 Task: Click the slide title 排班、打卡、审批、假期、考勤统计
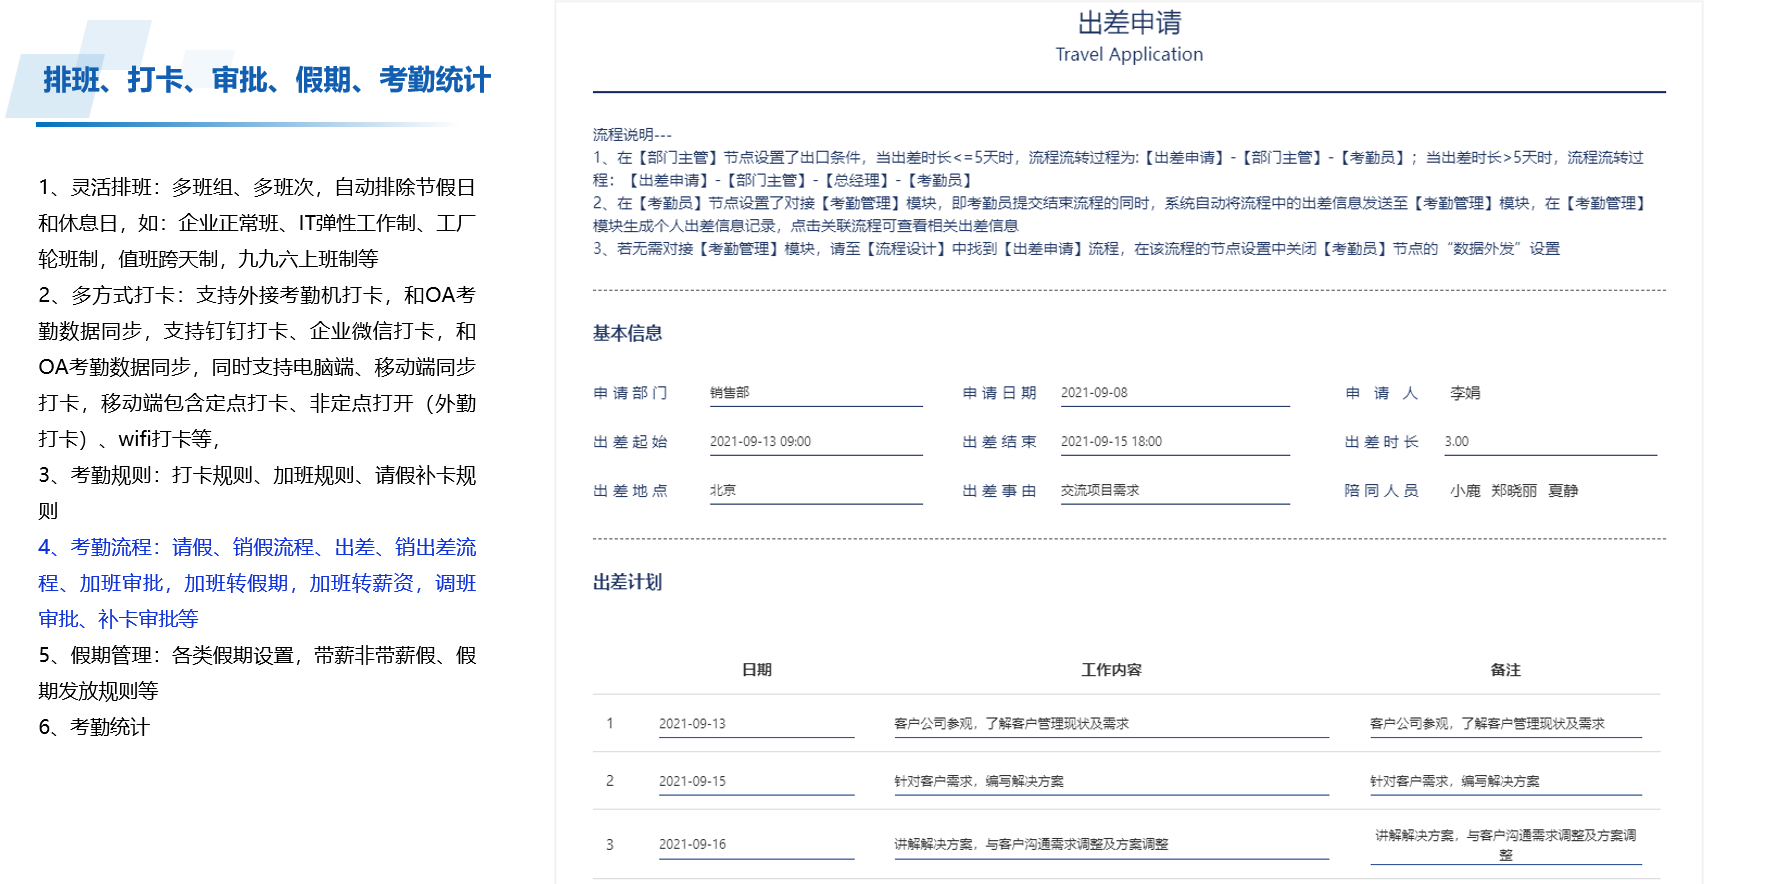tap(267, 80)
